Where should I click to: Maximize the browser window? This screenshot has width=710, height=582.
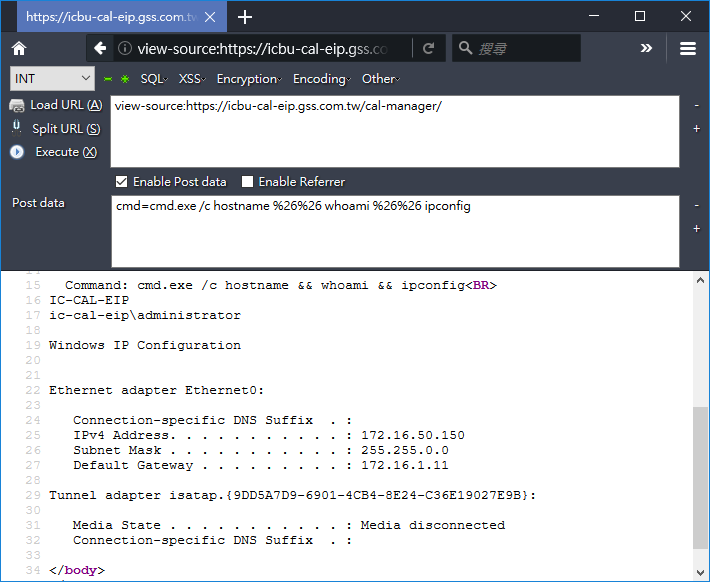[640, 16]
